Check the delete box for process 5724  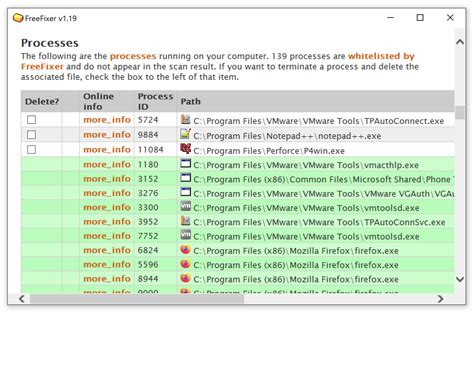point(31,119)
